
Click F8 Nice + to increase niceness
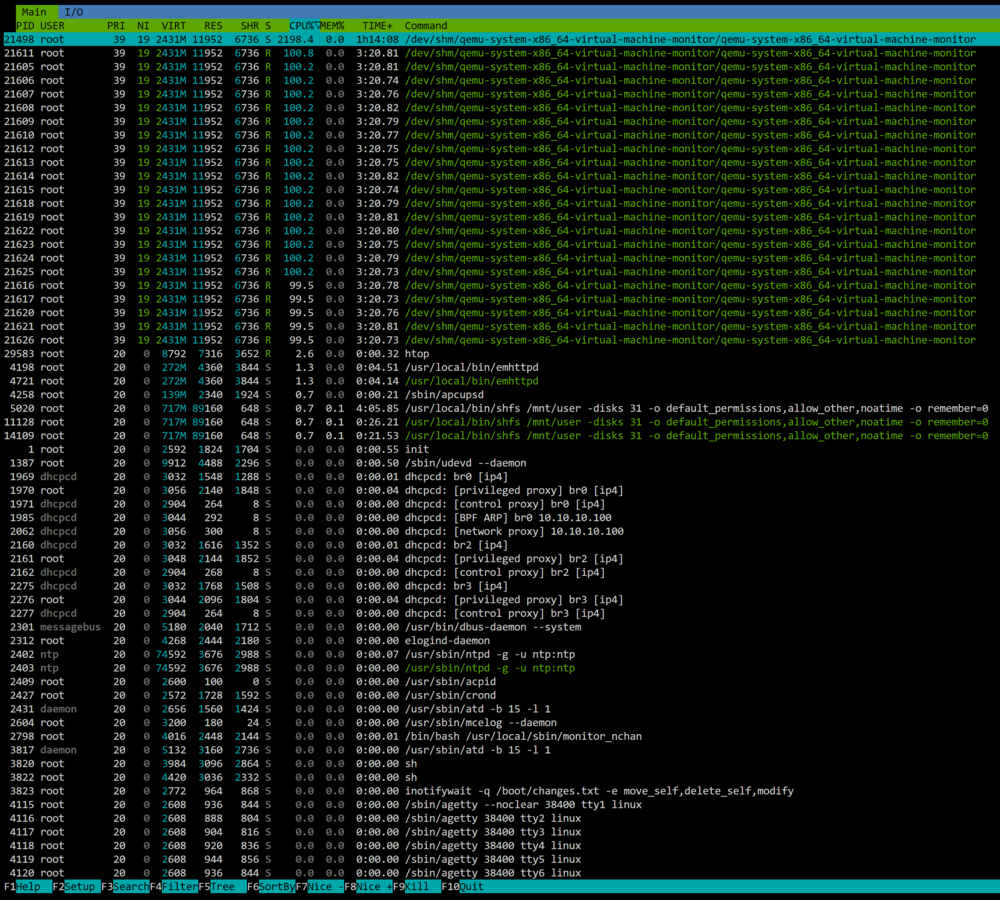[x=368, y=887]
